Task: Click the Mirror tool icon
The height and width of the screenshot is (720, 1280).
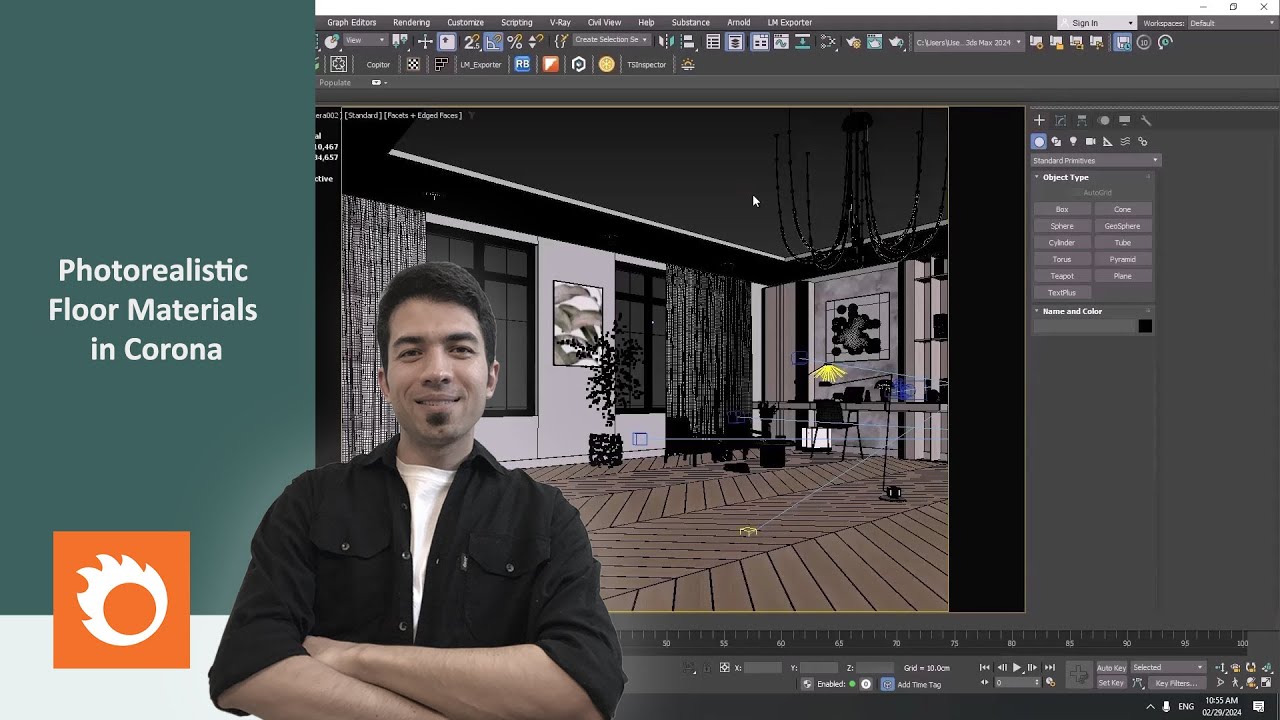Action: click(x=666, y=42)
